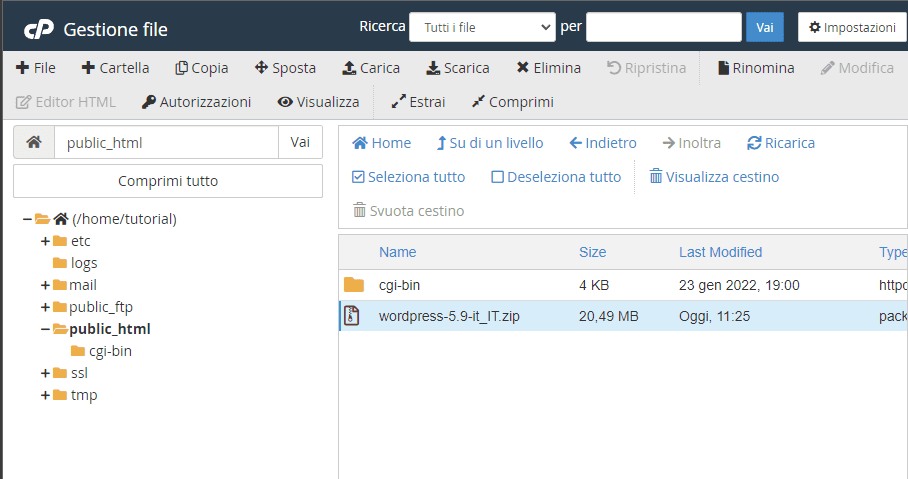Screen dimensions: 908x479
Task: Click the Comprimi tutto button
Action: pos(168,181)
